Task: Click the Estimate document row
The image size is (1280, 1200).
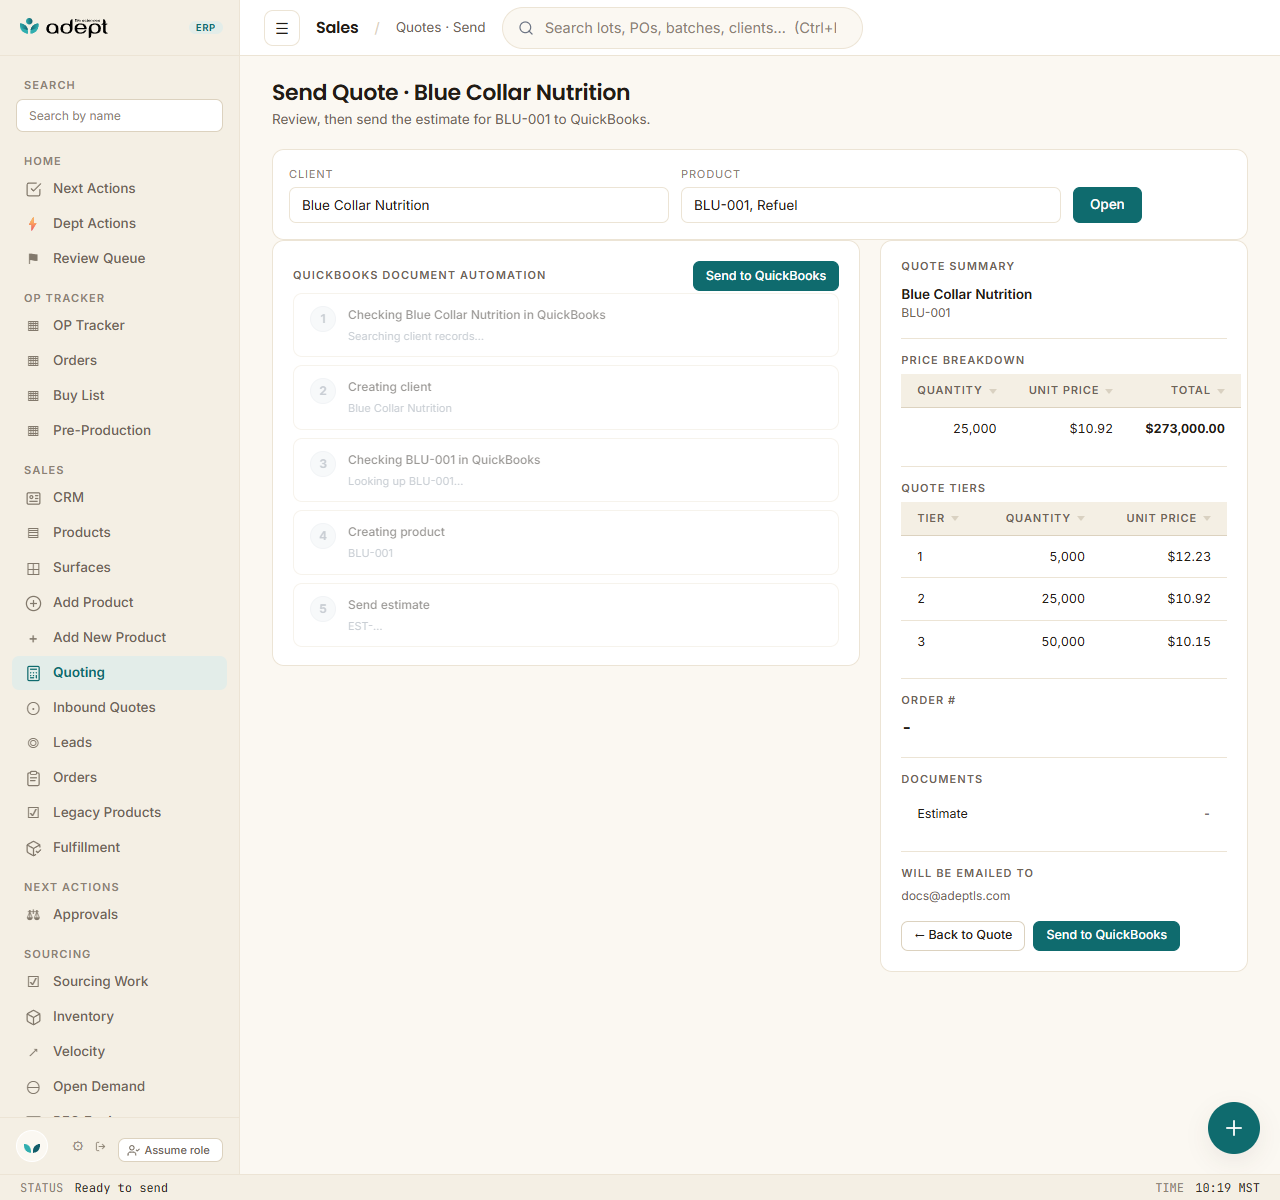Action: tap(1064, 814)
